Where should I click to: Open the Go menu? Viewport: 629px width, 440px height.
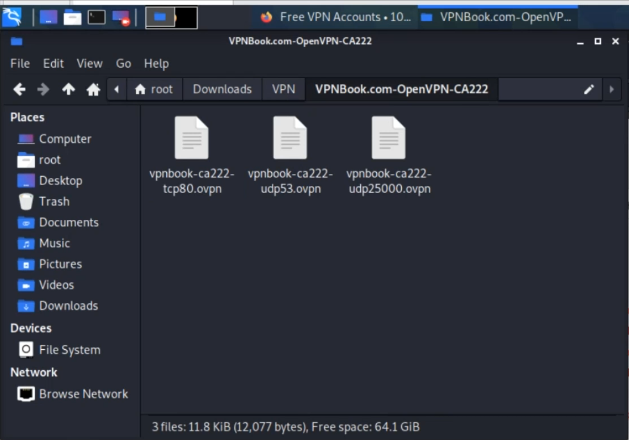click(x=123, y=63)
